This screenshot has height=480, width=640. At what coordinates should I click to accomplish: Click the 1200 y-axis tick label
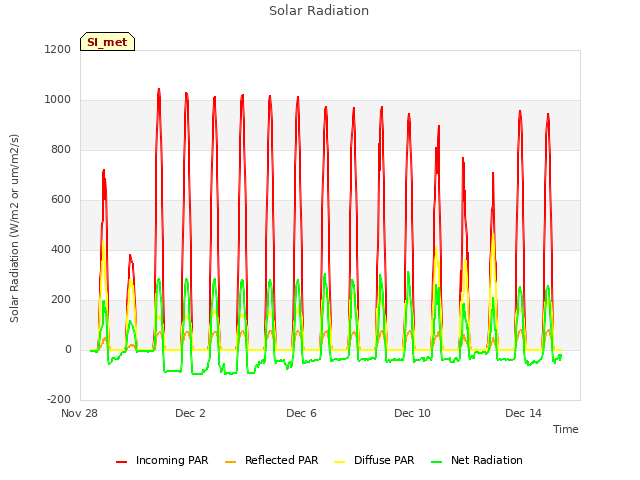pos(58,50)
